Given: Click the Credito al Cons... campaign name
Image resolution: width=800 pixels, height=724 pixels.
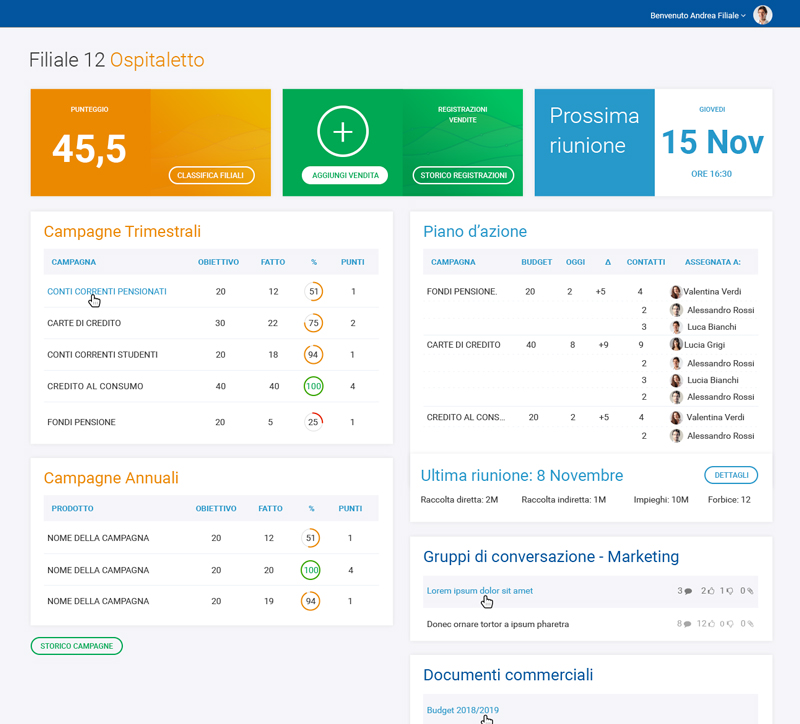Looking at the screenshot, I should [466, 417].
